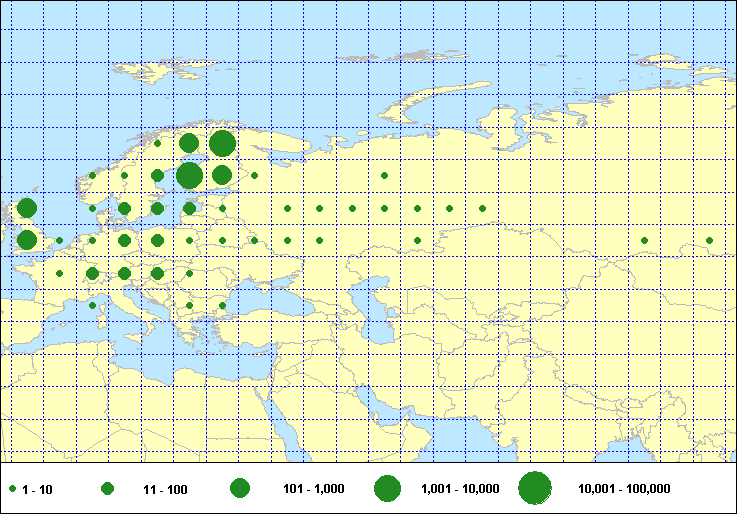This screenshot has width=737, height=514.
Task: Click the 10,001 - 100,000 legend circle
Action: (535, 488)
